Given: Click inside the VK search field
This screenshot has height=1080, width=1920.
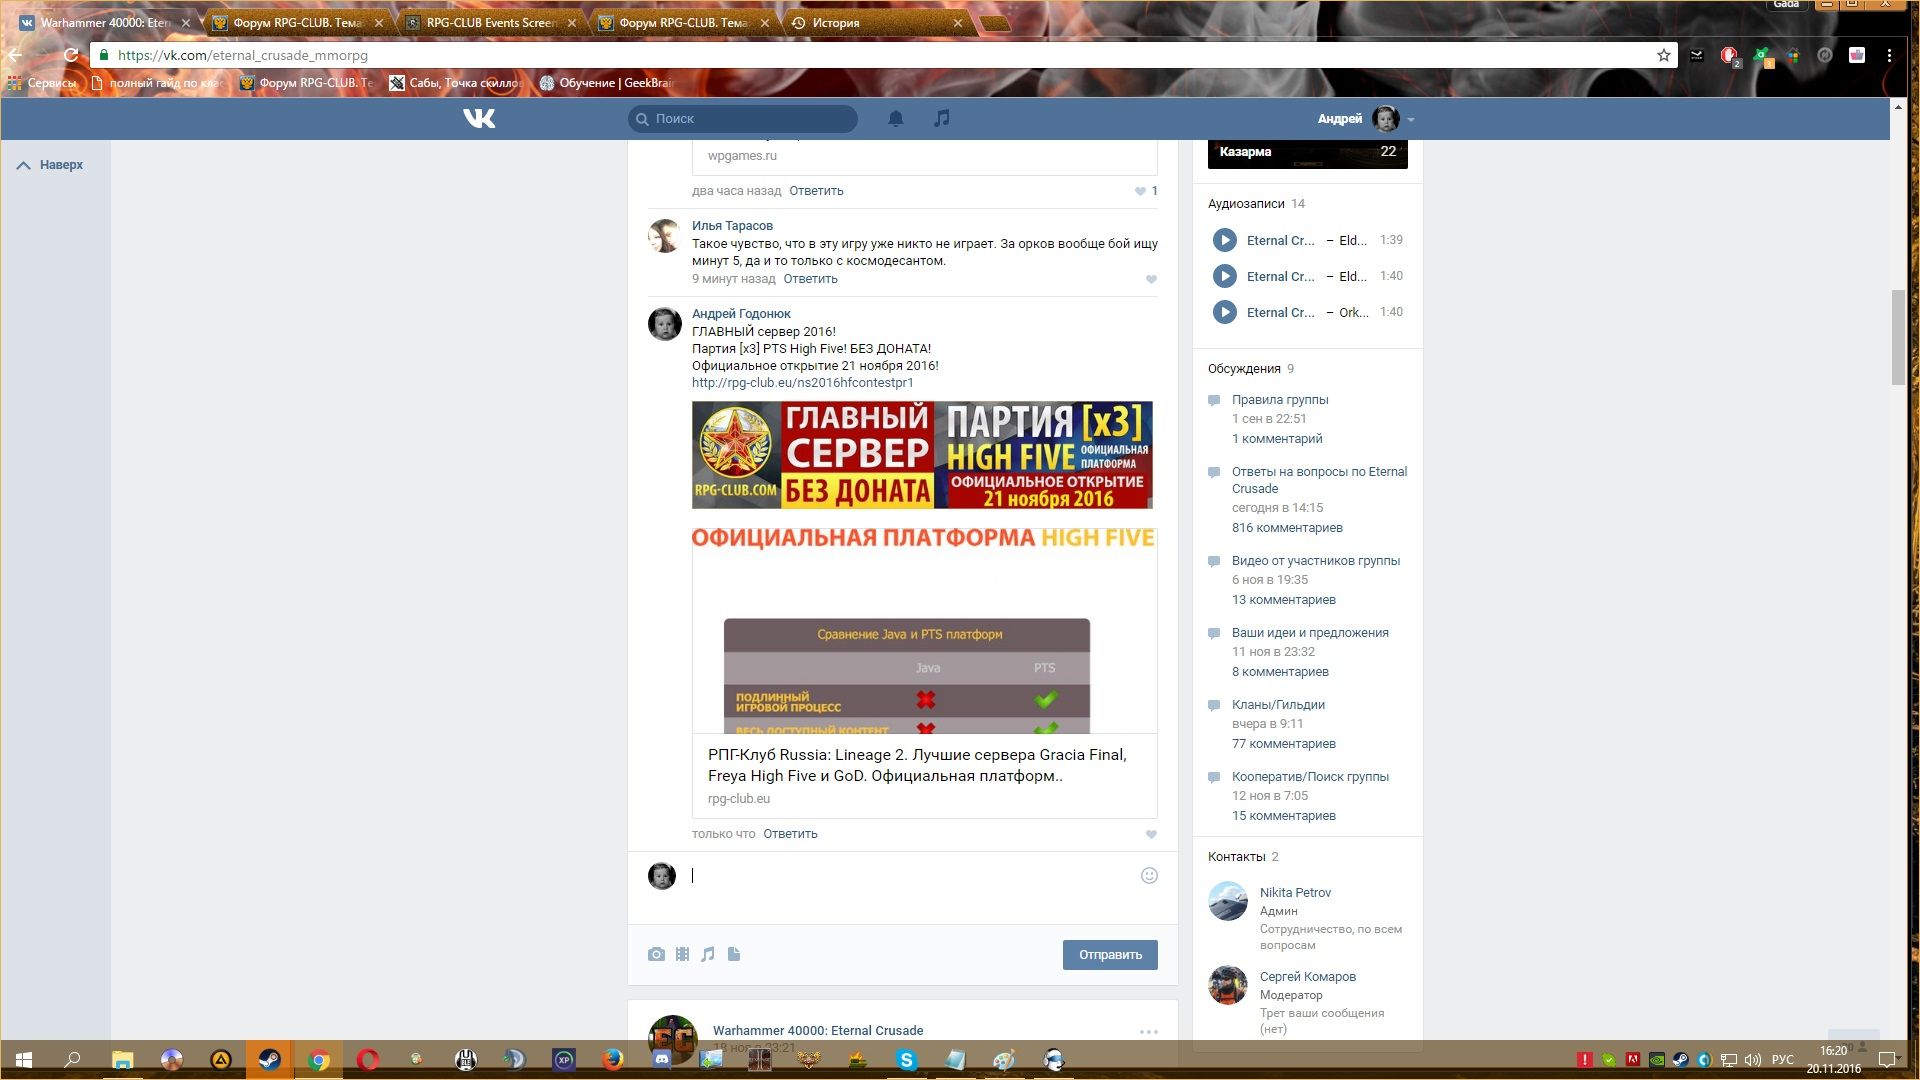Looking at the screenshot, I should (750, 118).
